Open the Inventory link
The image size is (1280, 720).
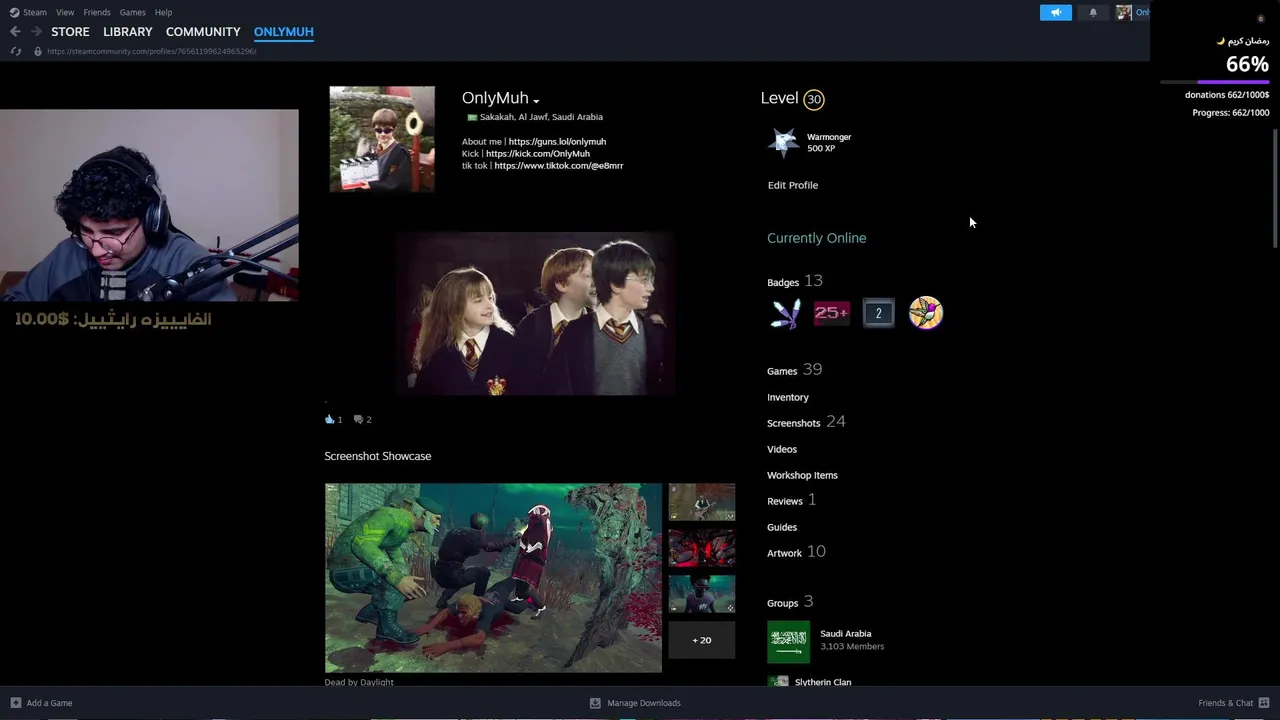[x=788, y=397]
